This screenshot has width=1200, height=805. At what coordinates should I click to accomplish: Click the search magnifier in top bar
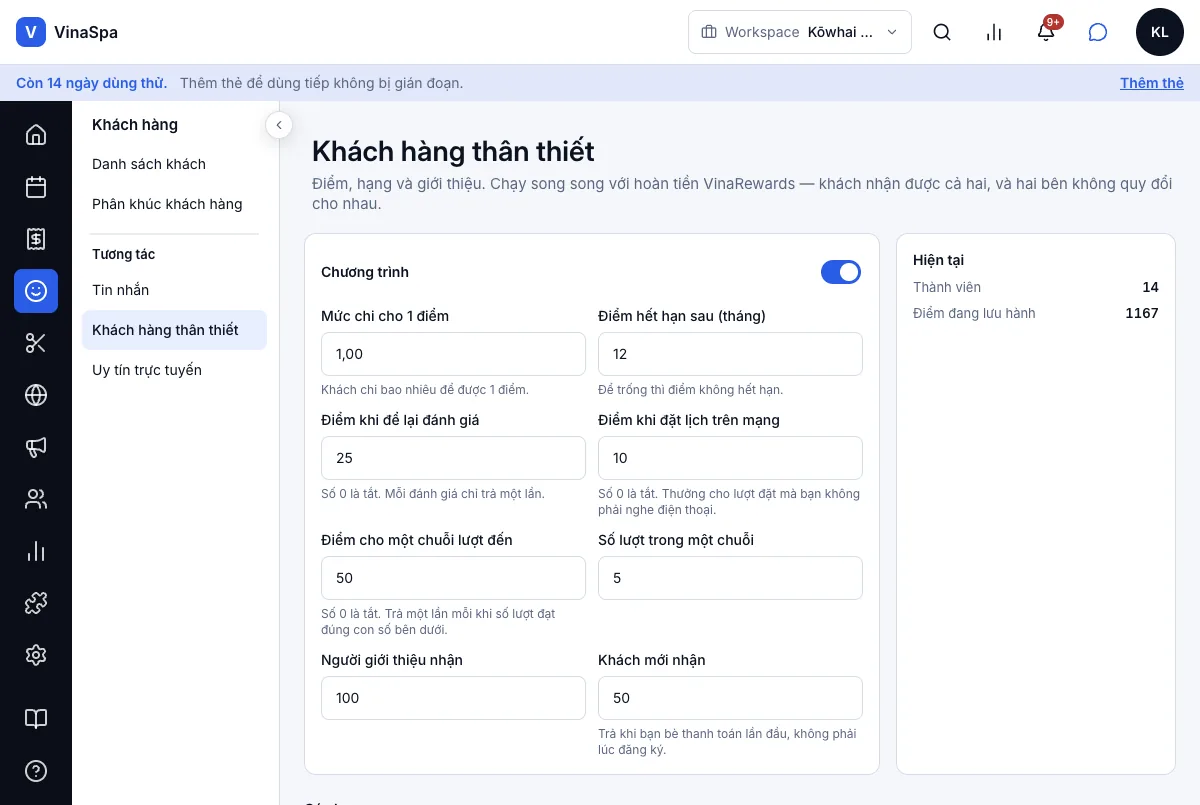pos(942,32)
